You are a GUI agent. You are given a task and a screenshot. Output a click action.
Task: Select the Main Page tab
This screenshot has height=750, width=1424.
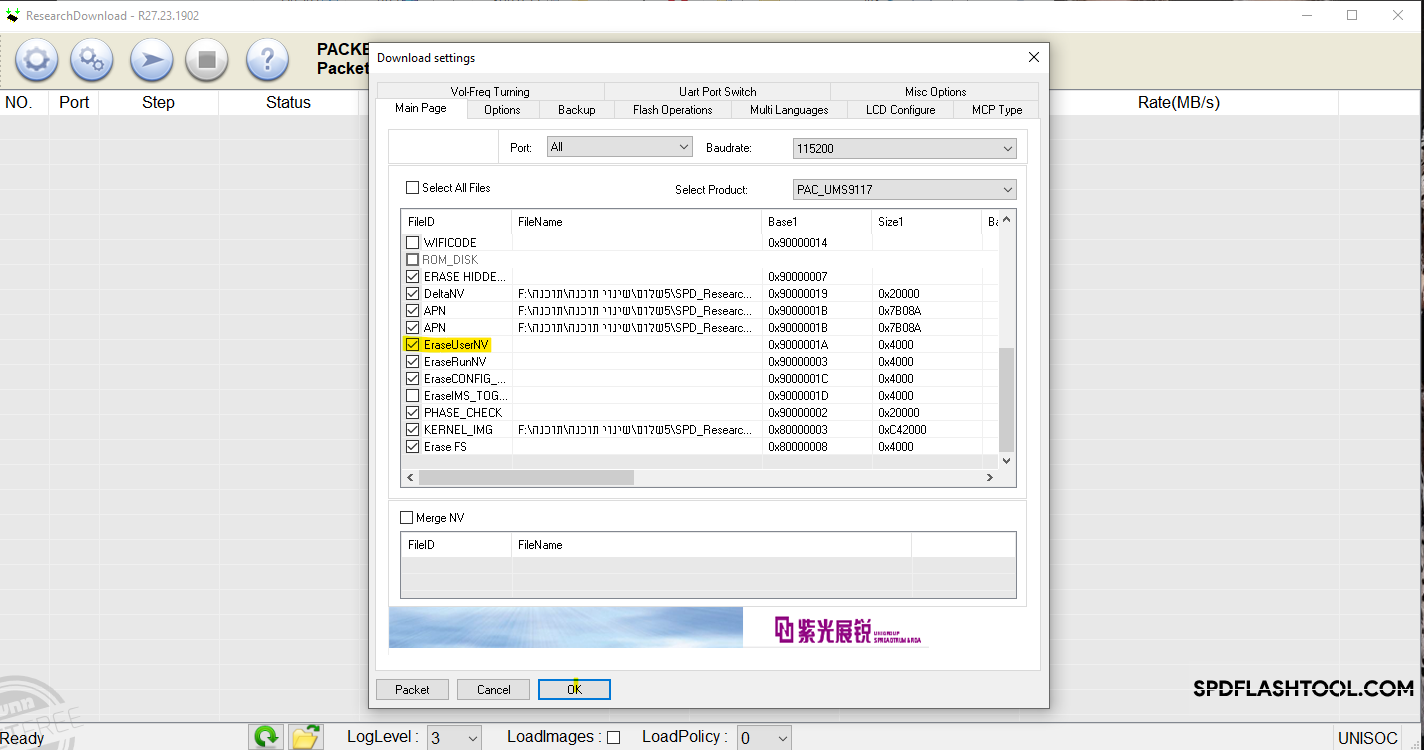421,108
